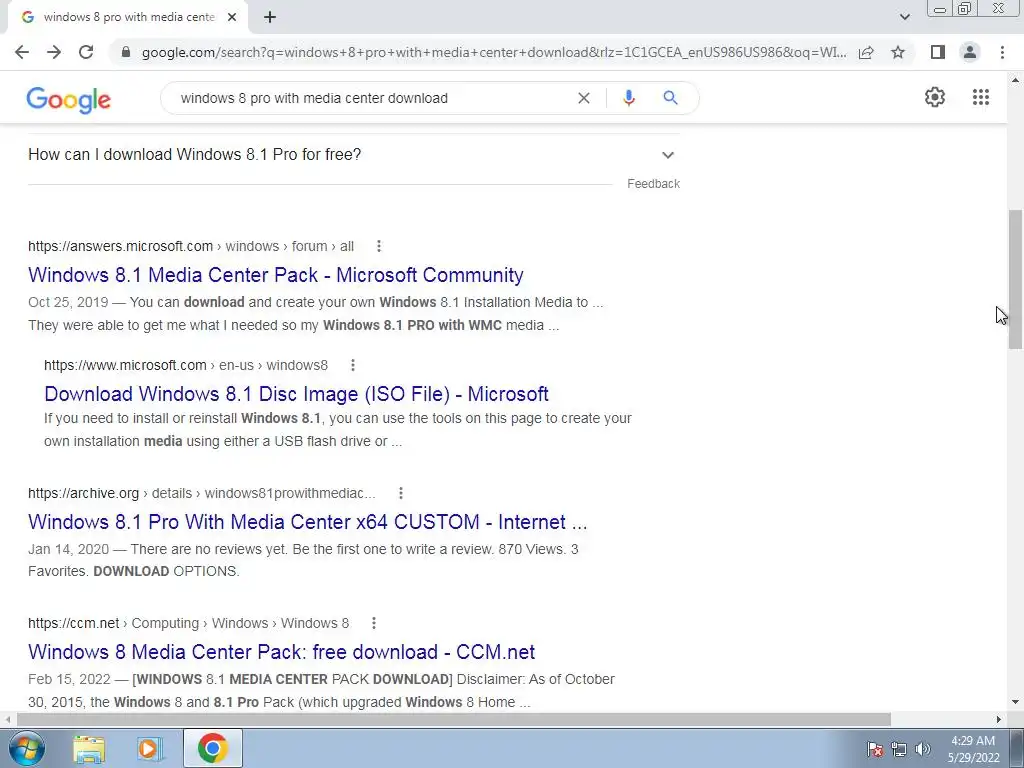1024x768 pixels.
Task: Open Download Windows 8.1 Disc Image link
Action: click(x=296, y=394)
